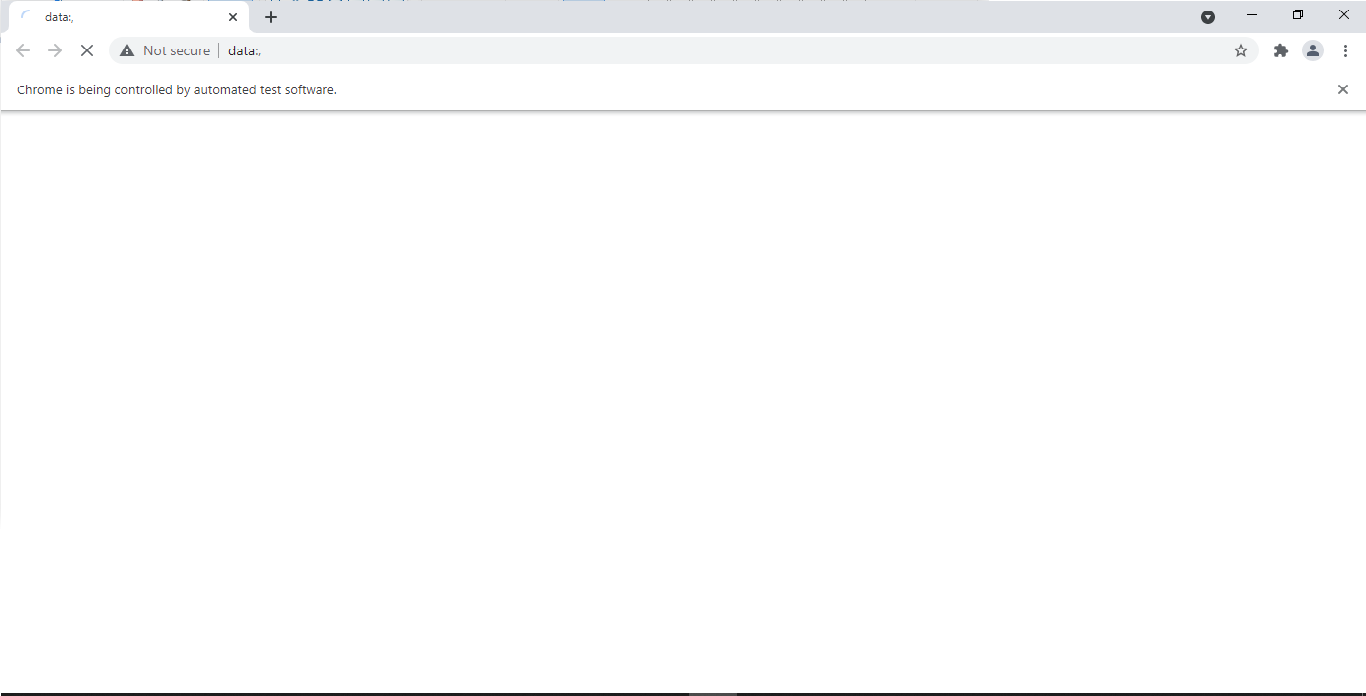Expand the tab search dropdown arrow
Screen dimensions: 1366x696
pyautogui.click(x=1208, y=17)
